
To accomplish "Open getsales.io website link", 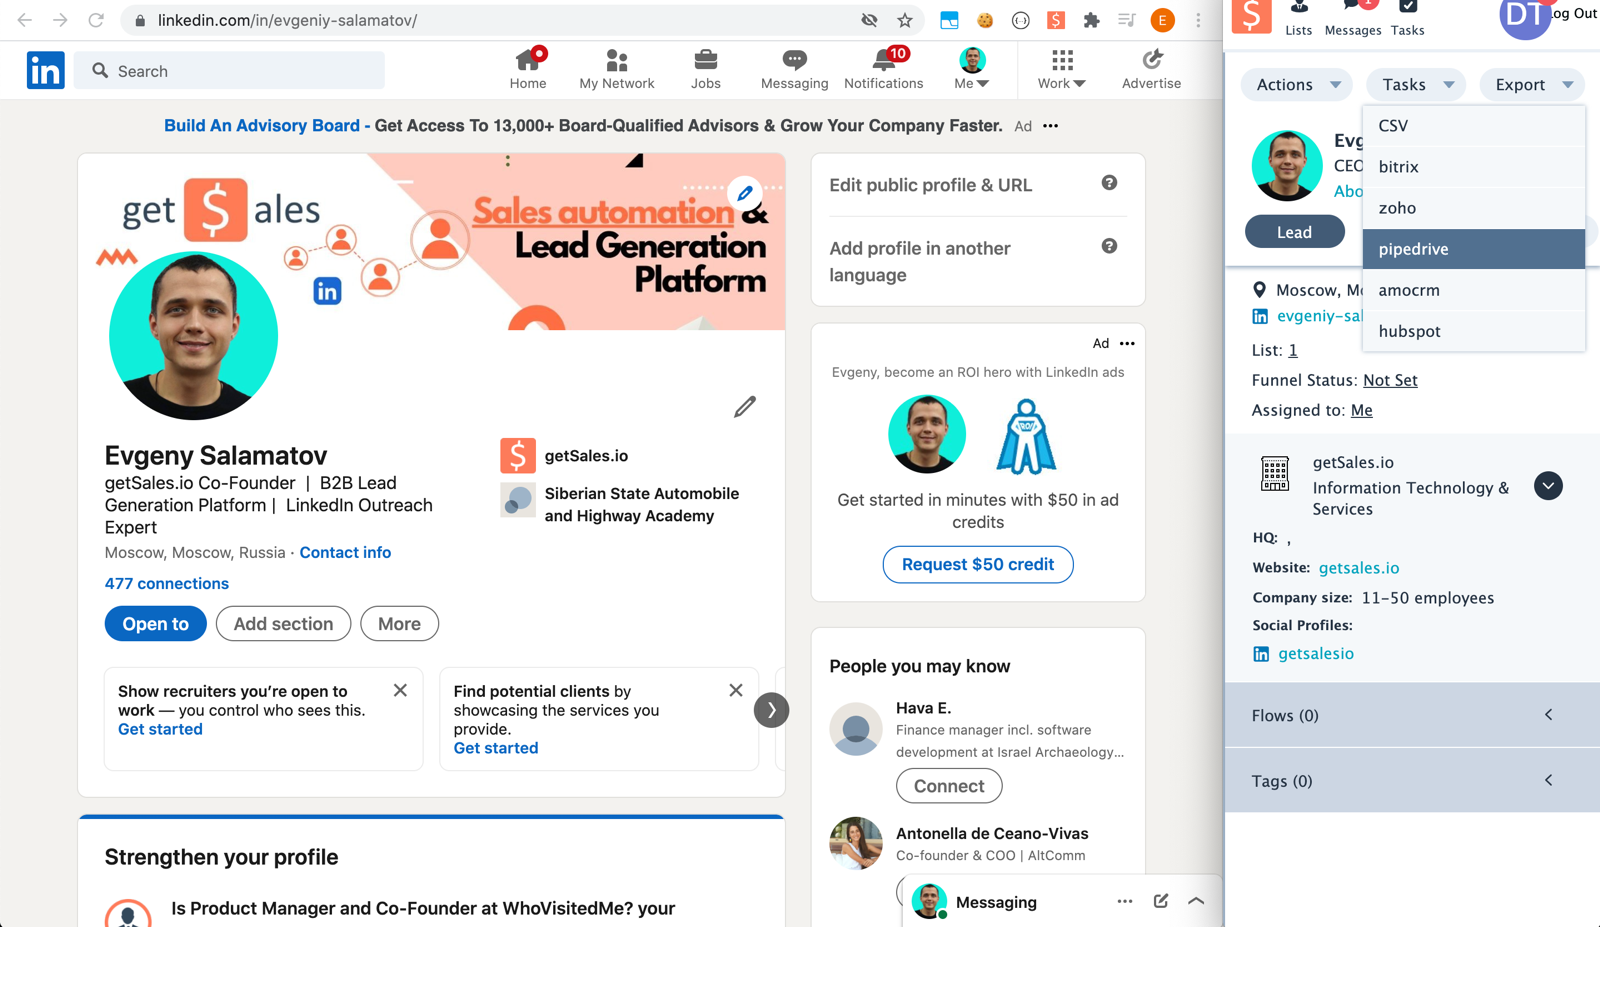I will [x=1359, y=567].
